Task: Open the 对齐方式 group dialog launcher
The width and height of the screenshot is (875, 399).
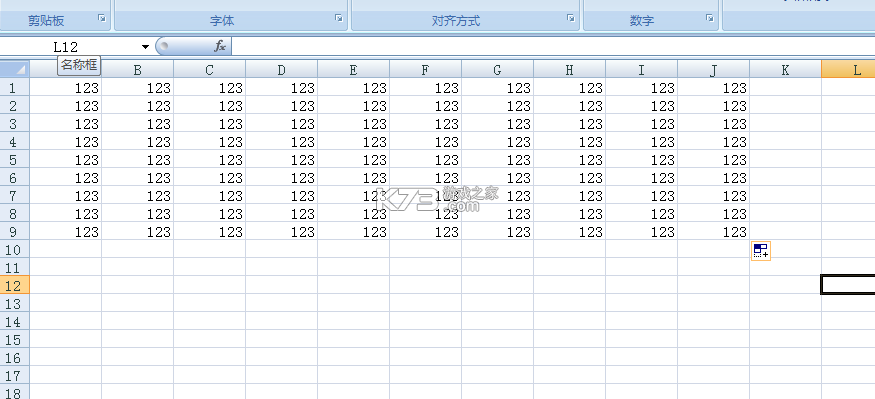Action: click(570, 18)
